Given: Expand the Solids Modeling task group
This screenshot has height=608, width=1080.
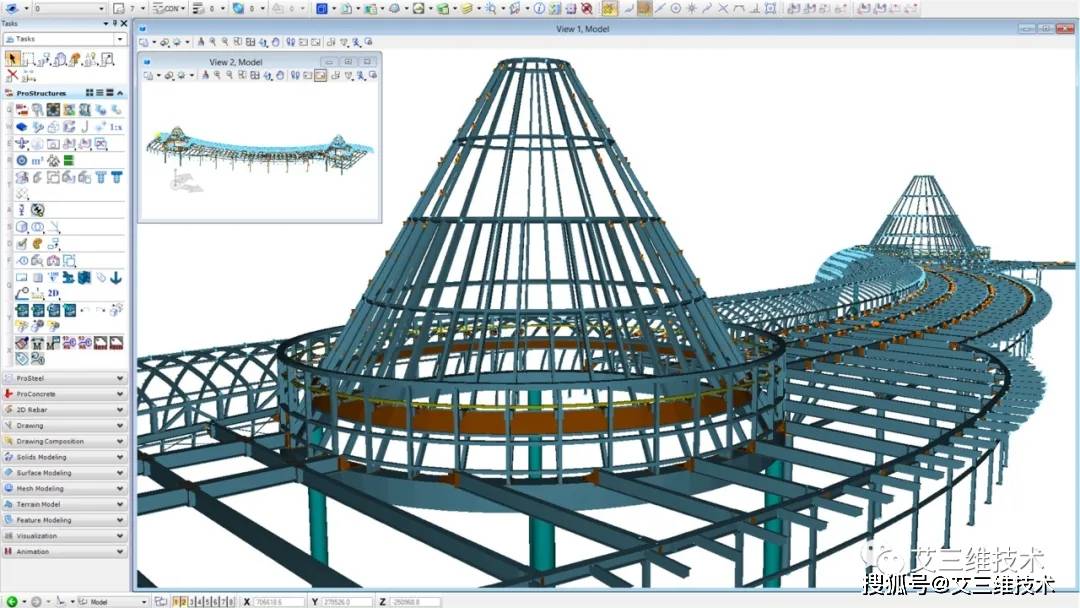Looking at the screenshot, I should coord(66,457).
